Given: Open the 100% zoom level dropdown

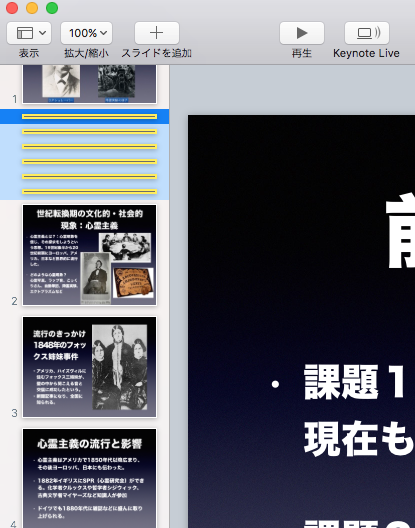Looking at the screenshot, I should coord(87,33).
